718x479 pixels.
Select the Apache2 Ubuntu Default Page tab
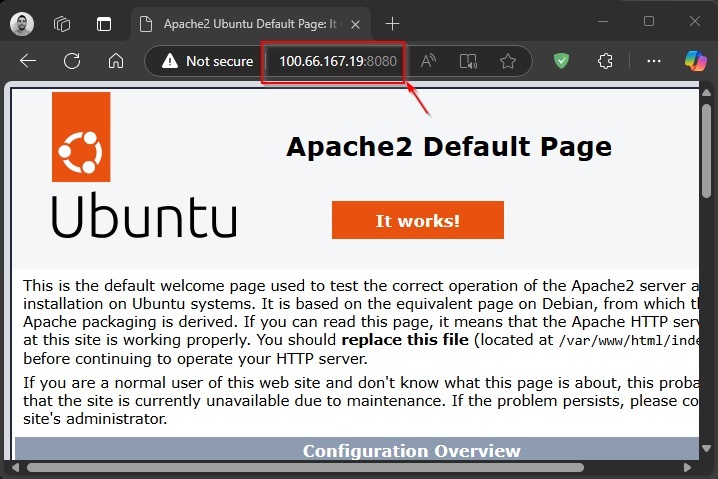(x=250, y=24)
